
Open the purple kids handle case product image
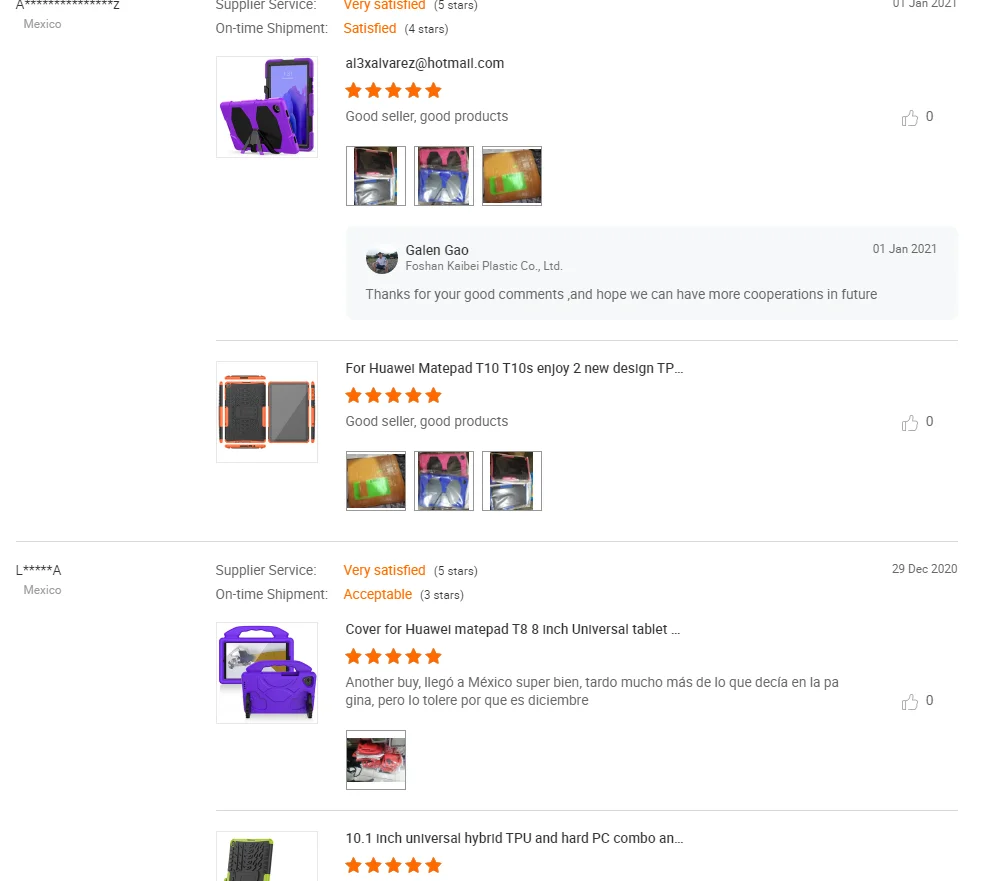(x=267, y=673)
